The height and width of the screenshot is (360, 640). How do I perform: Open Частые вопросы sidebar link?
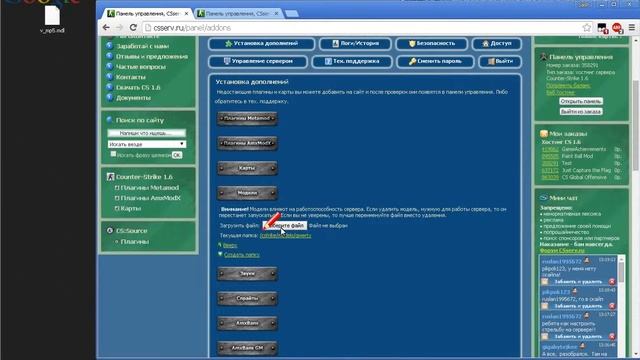(x=141, y=67)
